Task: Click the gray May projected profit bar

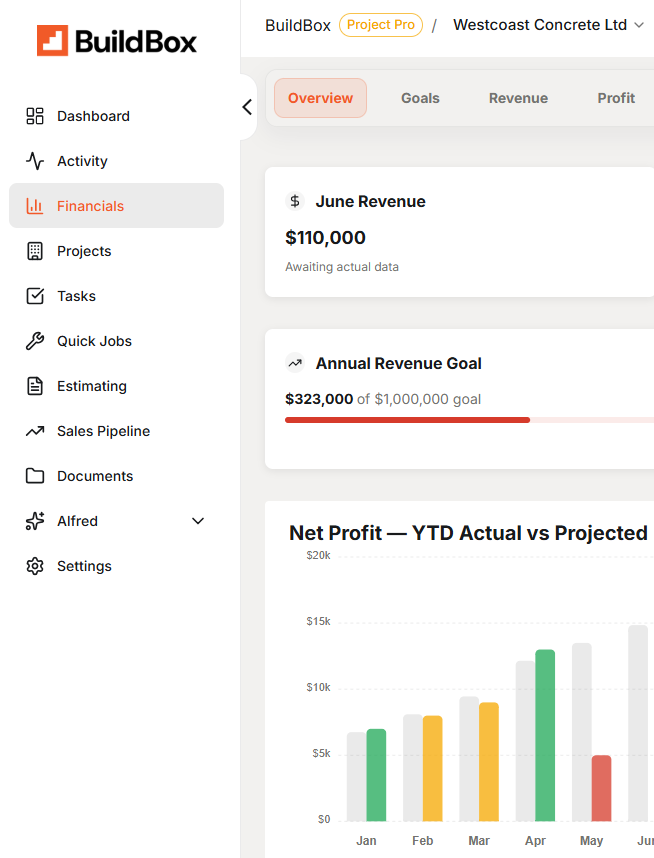Action: point(582,732)
